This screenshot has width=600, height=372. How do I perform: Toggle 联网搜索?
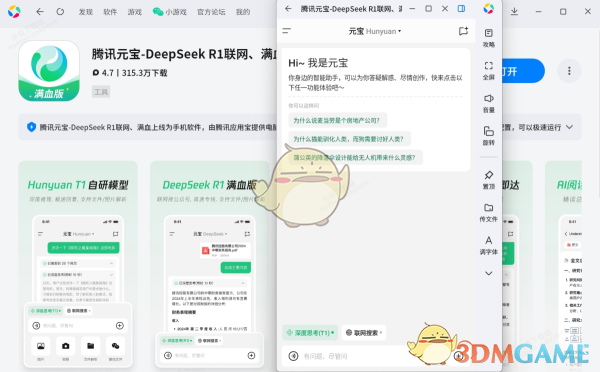pyautogui.click(x=364, y=333)
